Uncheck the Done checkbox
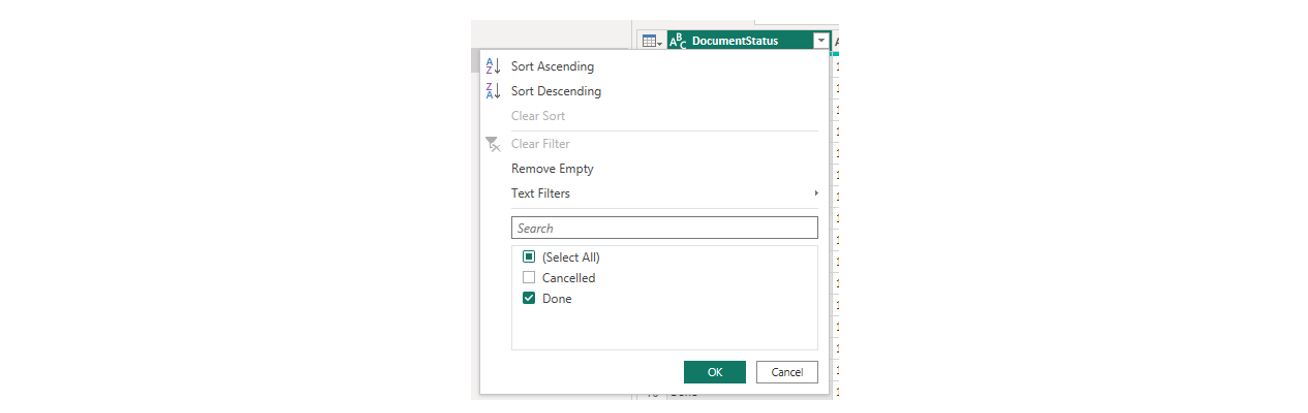The image size is (1308, 413). coord(529,299)
